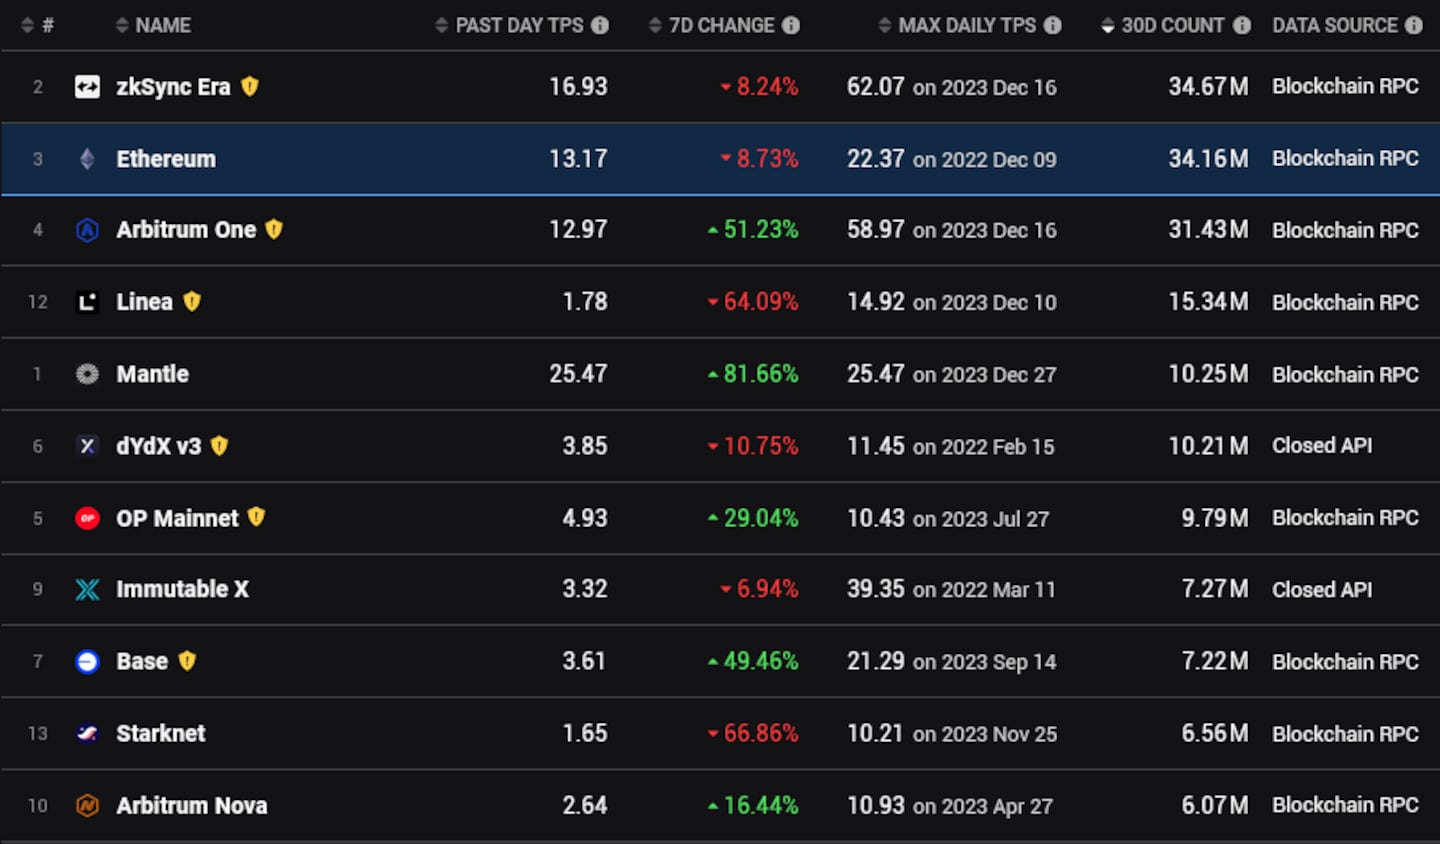This screenshot has height=844, width=1440.
Task: Sort table by 7D CHANGE column
Action: pos(712,25)
